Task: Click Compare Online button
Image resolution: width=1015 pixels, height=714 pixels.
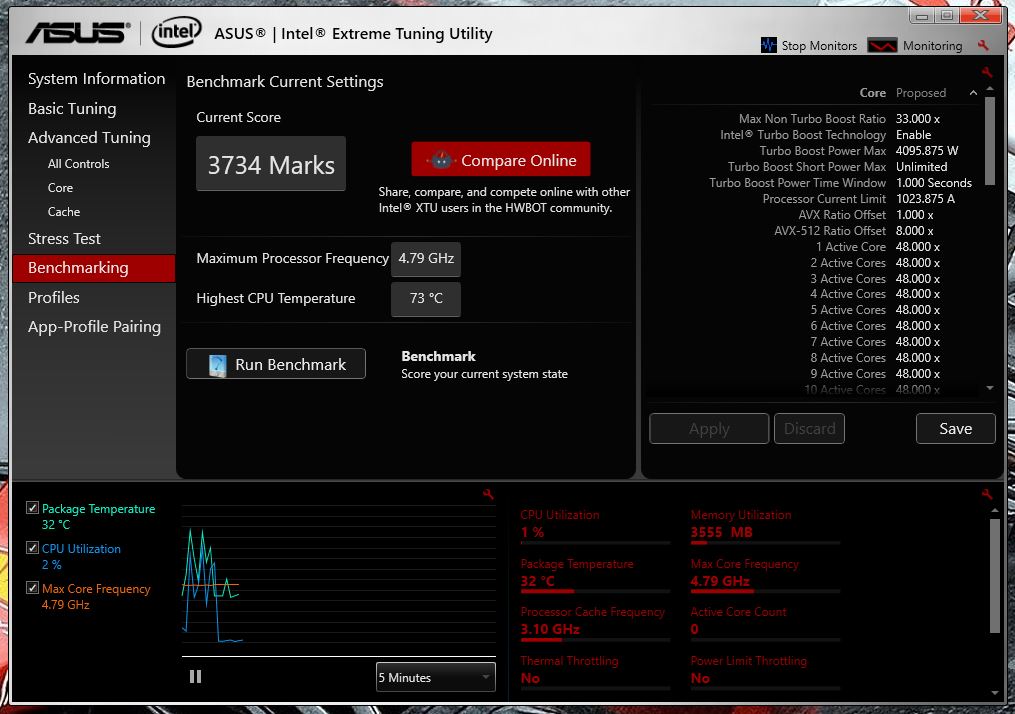Action: pos(500,159)
